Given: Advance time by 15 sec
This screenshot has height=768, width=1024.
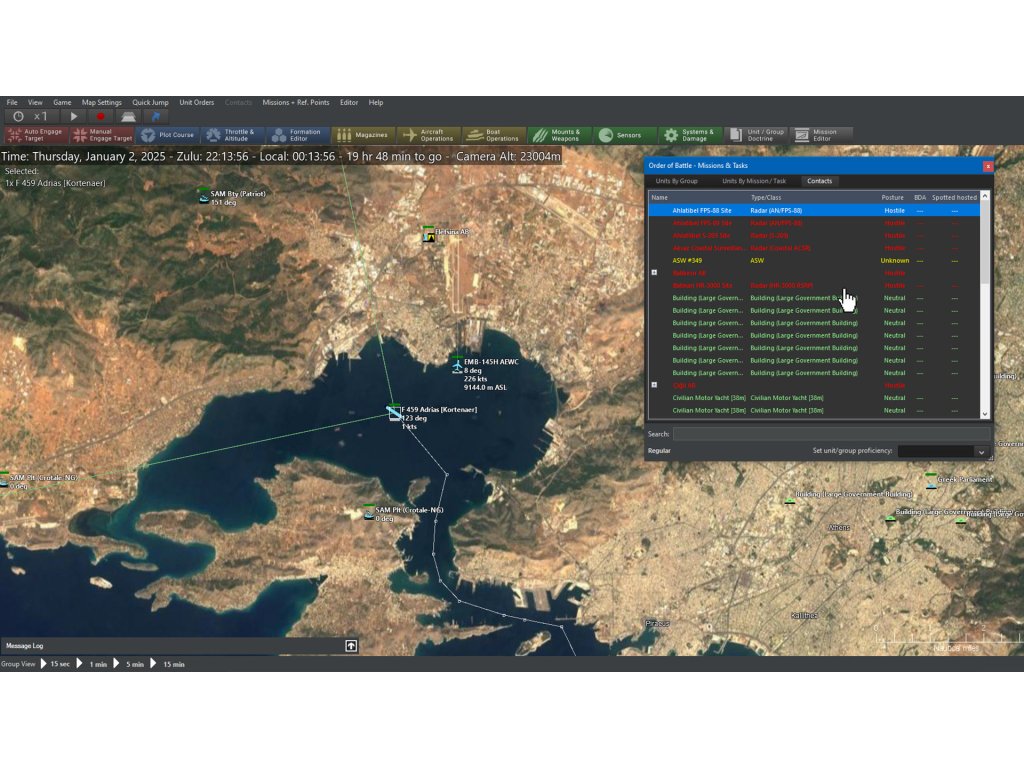Looking at the screenshot, I should click(x=54, y=664).
